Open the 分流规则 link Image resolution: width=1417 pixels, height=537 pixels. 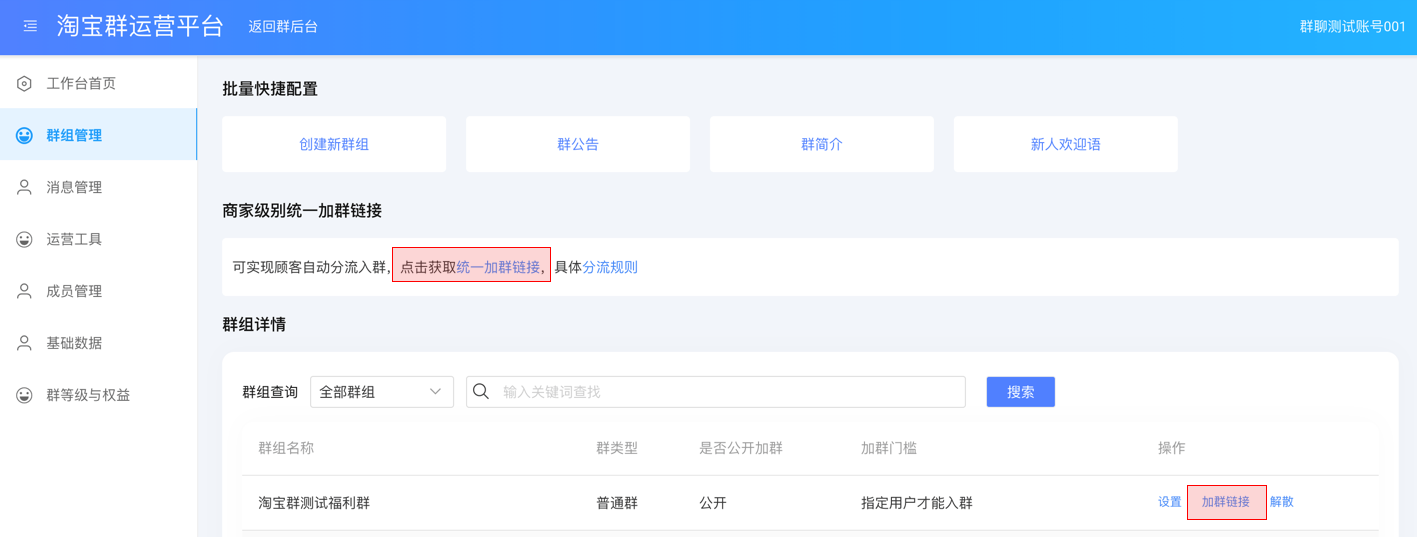click(610, 267)
